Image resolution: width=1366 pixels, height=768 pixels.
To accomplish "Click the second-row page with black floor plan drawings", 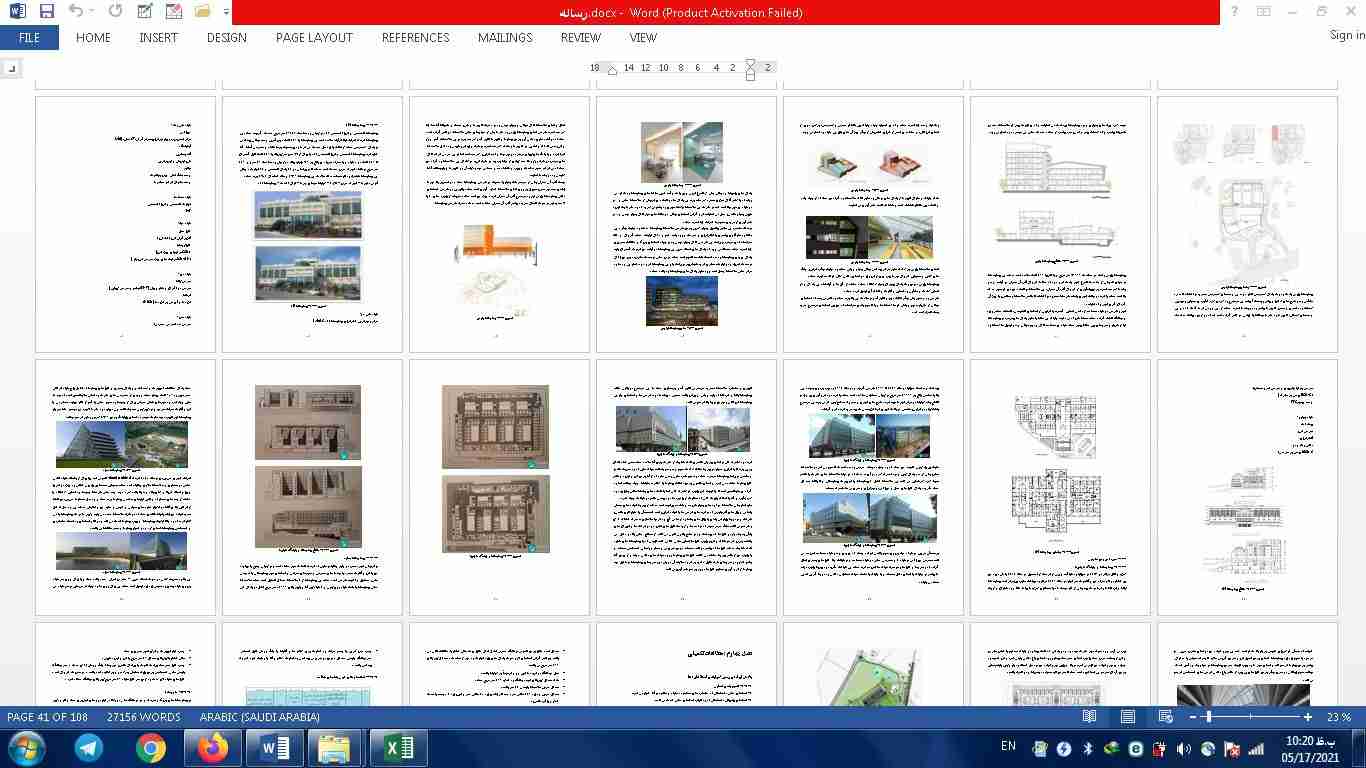I will (x=1060, y=487).
